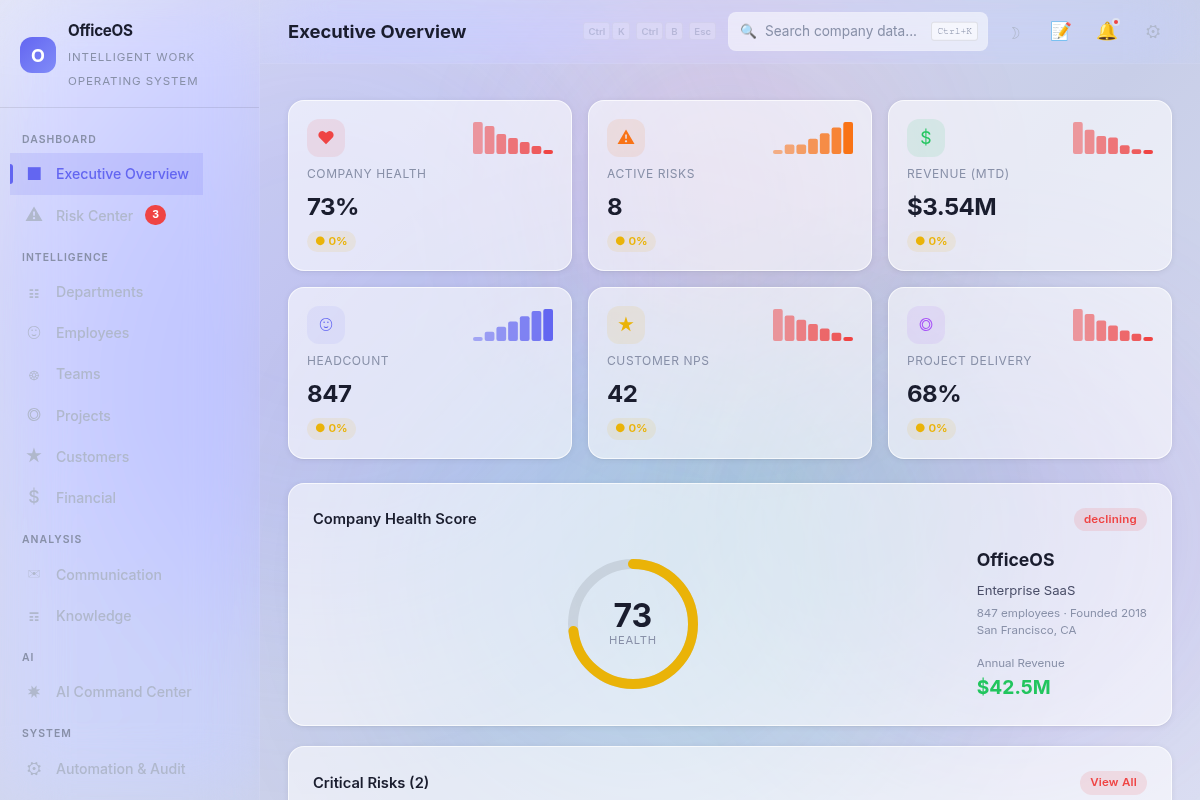
Task: Open the notifications bell
Action: (1106, 32)
